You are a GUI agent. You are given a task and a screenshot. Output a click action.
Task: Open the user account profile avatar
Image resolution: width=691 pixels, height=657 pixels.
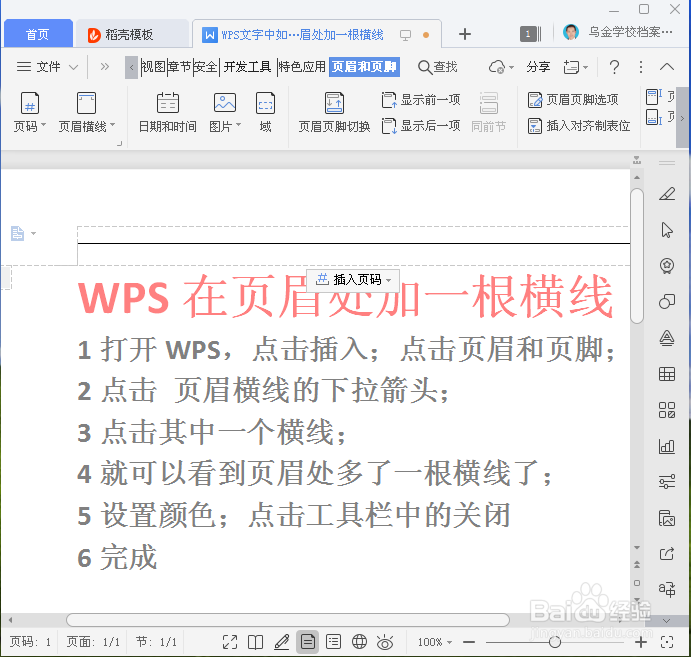(571, 32)
